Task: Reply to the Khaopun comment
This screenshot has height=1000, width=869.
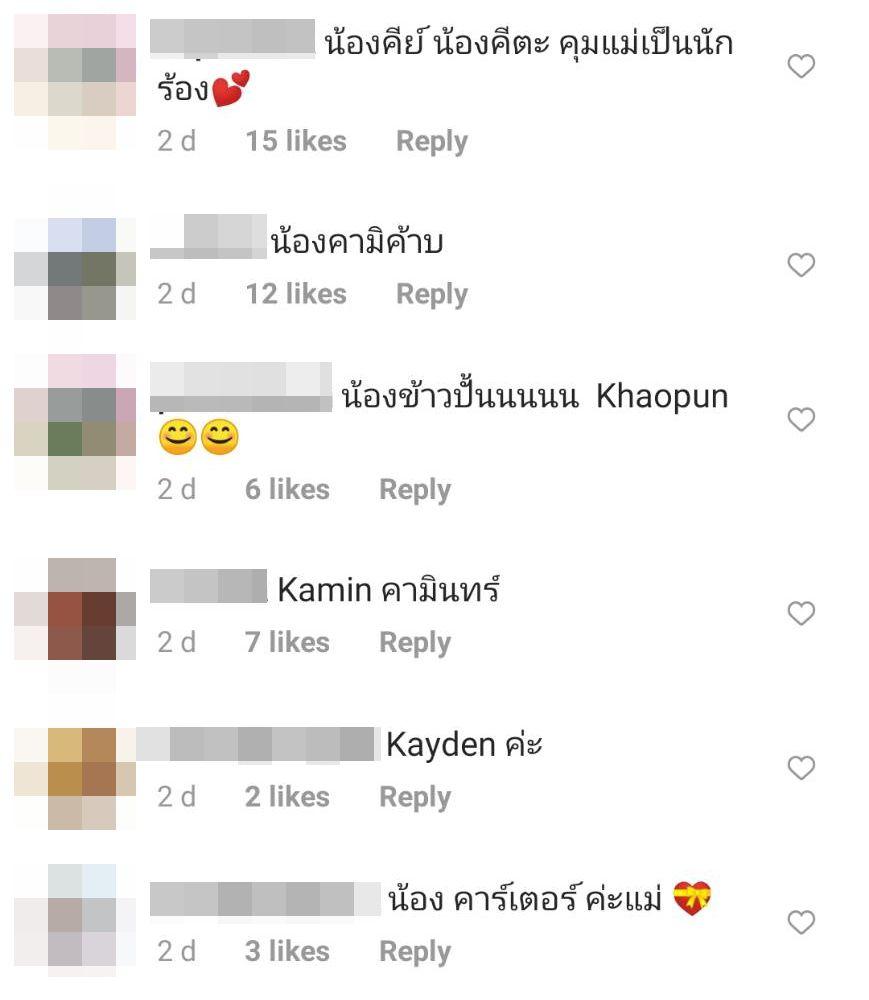Action: pyautogui.click(x=414, y=490)
